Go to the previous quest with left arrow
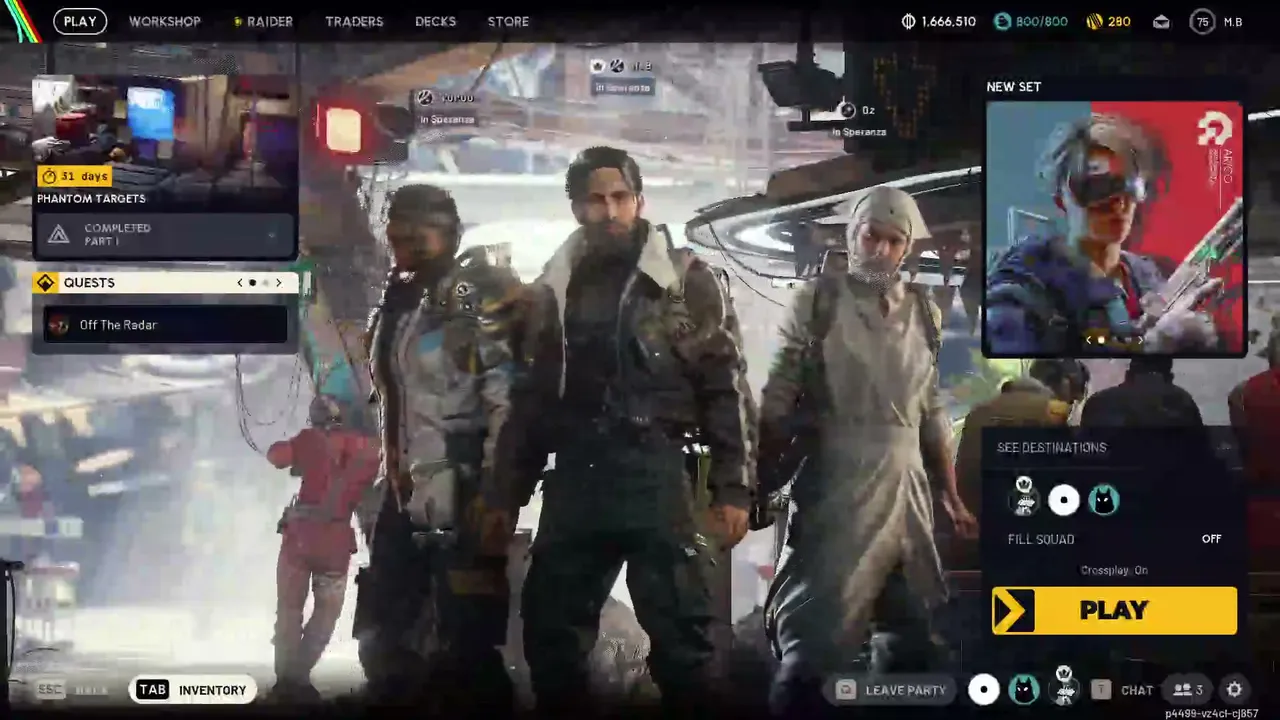Screen dimensions: 1280x720 (x=240, y=283)
